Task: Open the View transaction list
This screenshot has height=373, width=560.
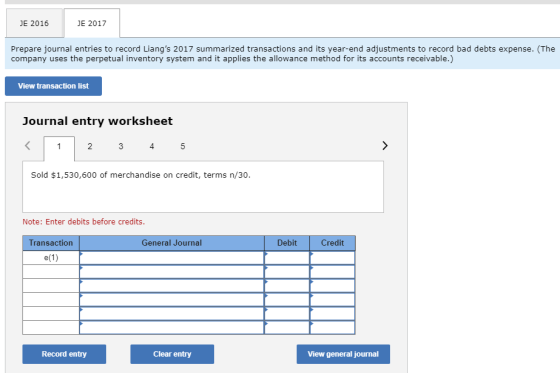Action: tap(53, 86)
